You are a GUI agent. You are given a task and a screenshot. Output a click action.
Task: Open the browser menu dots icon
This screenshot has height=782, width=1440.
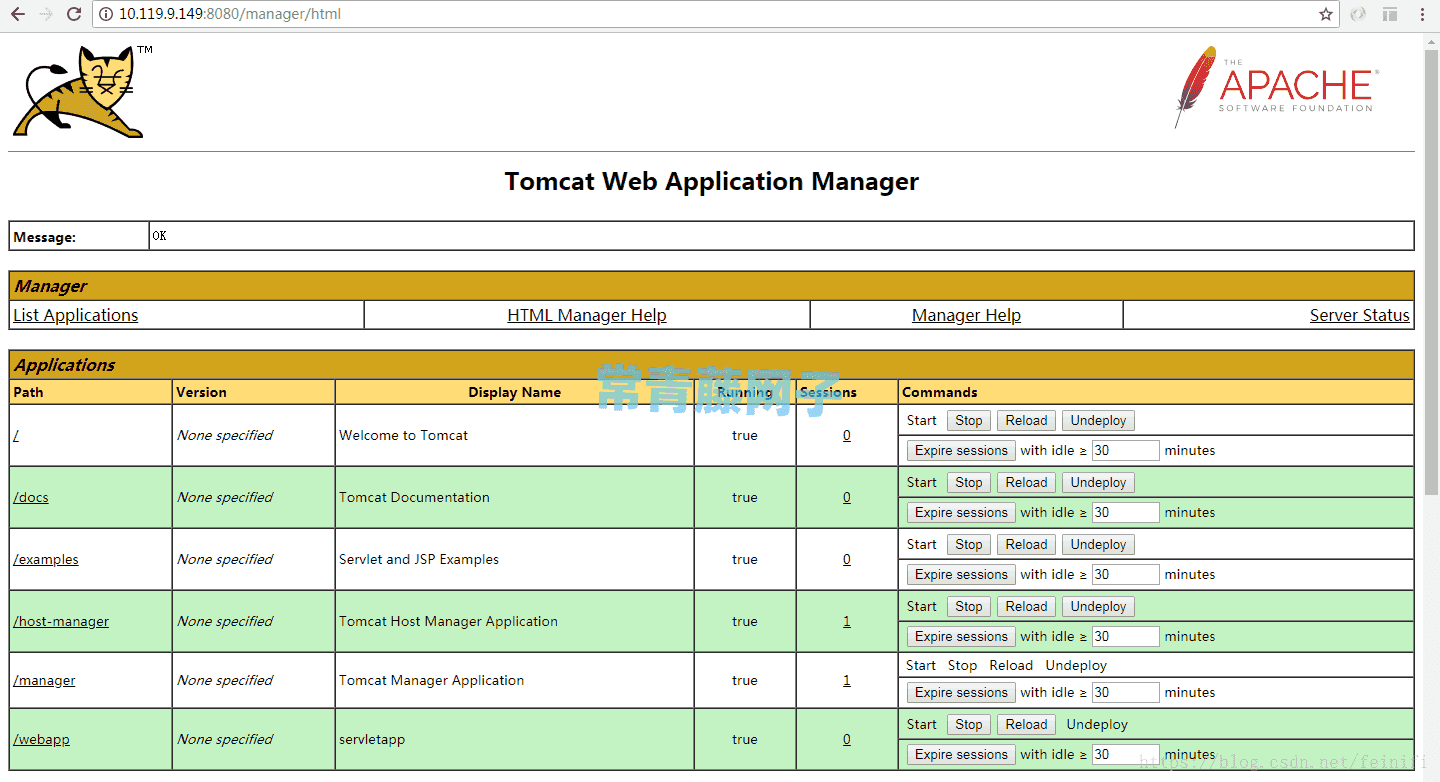click(1421, 14)
